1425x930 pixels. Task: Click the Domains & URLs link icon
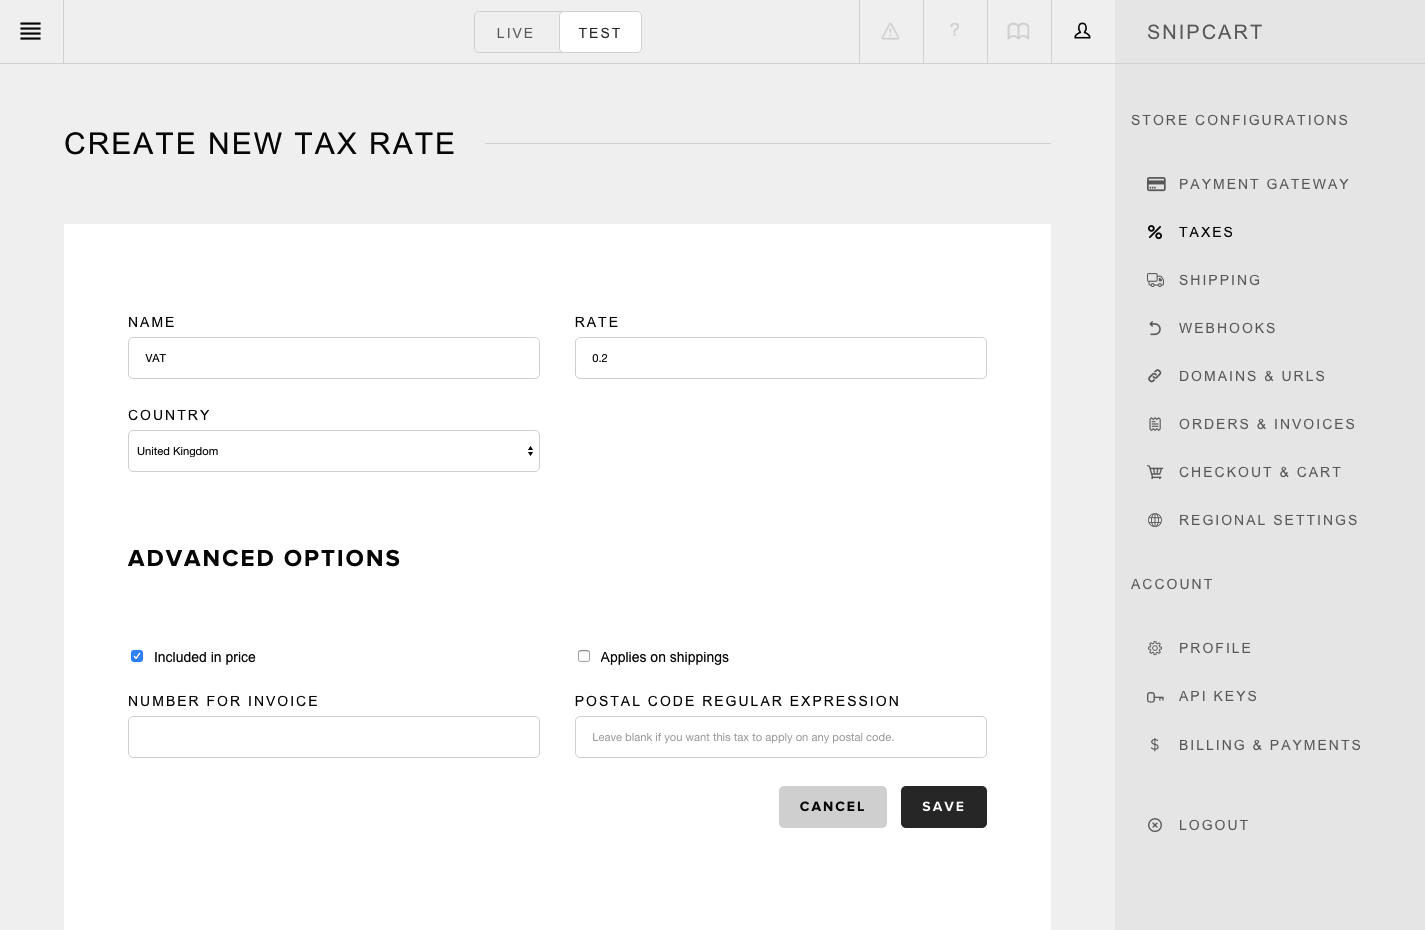(x=1155, y=376)
